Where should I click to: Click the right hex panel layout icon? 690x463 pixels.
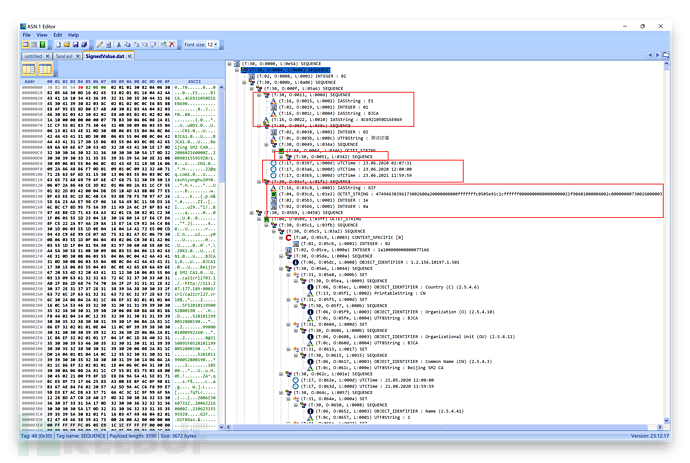pos(43,69)
